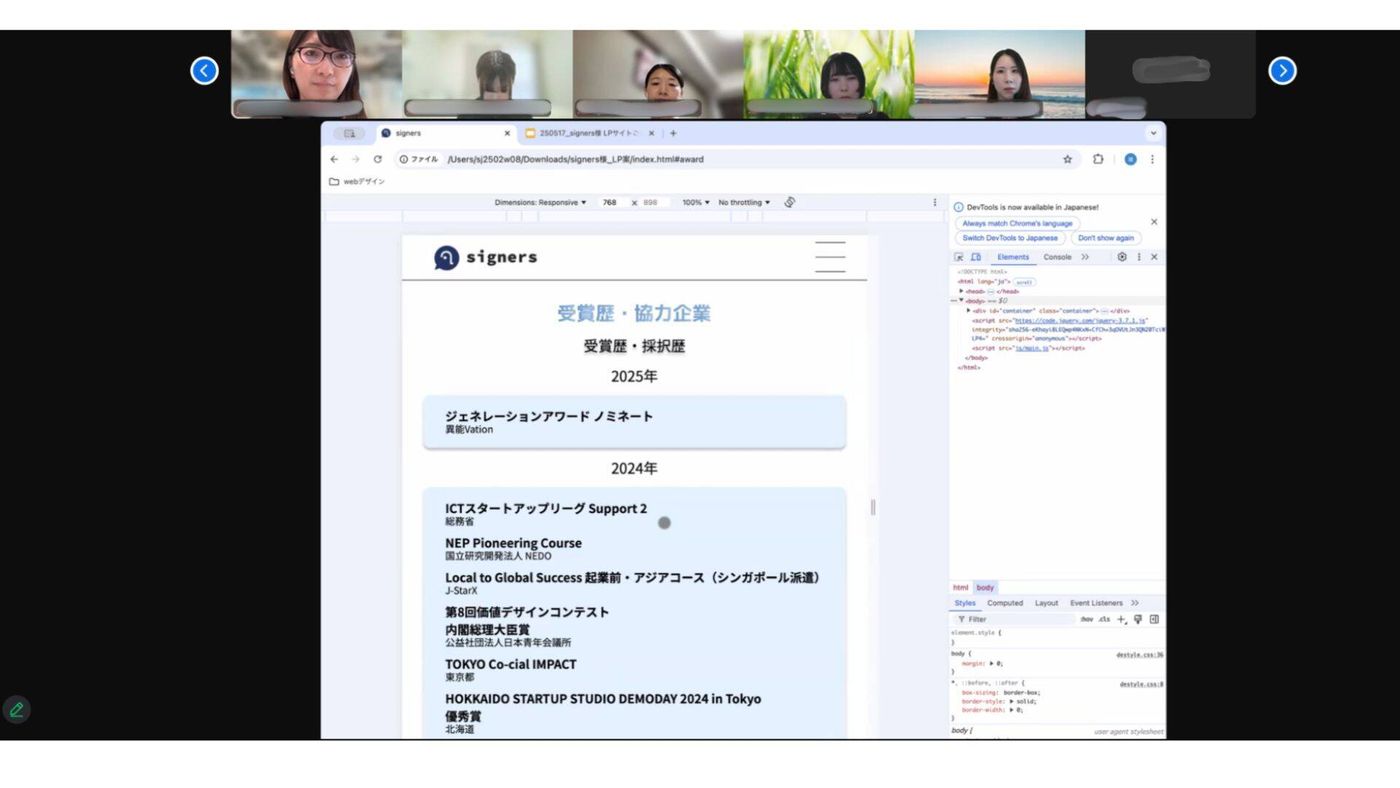
Task: Open the Chrome profile avatar
Action: pos(1130,159)
